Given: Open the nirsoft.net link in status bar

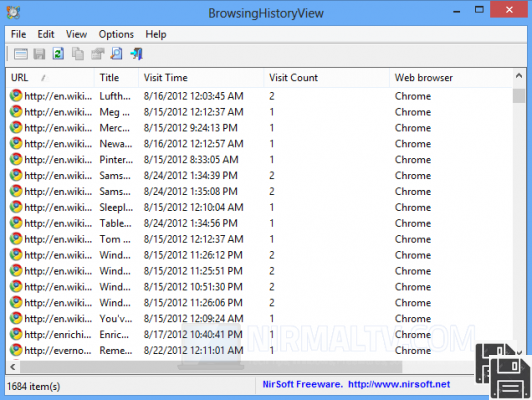Looking at the screenshot, I should pyautogui.click(x=399, y=384).
